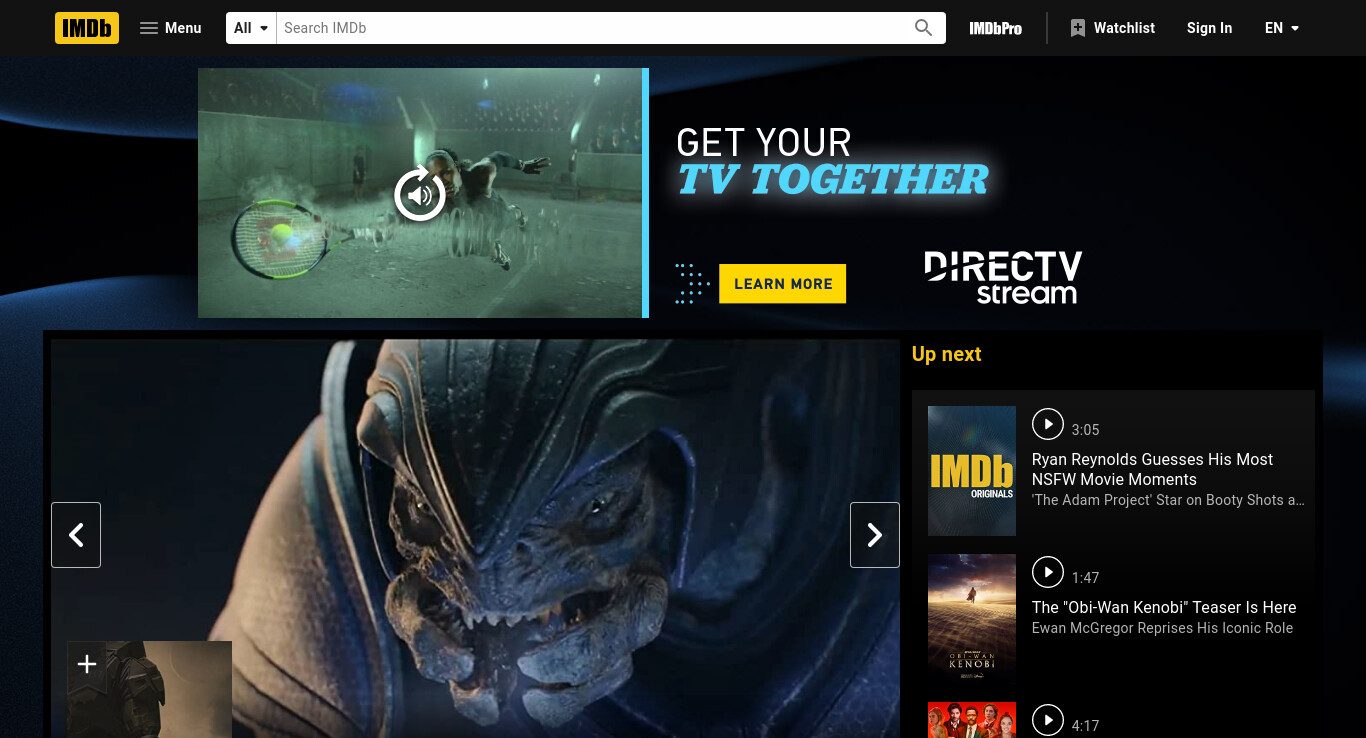The image size is (1366, 738).
Task: Play the Ryan Reynolds video
Action: [1047, 424]
